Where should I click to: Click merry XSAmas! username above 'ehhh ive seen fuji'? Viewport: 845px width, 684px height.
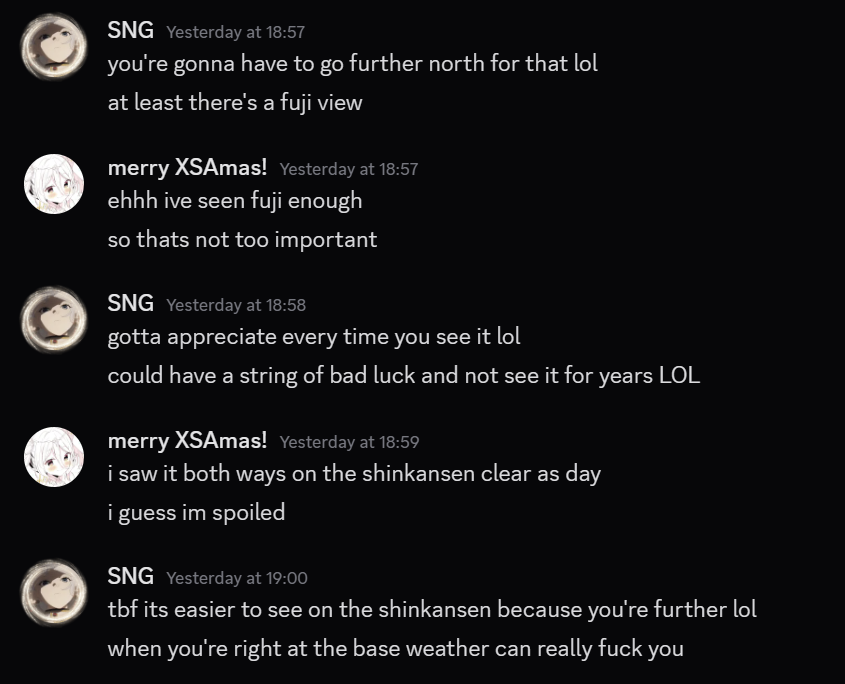[187, 167]
